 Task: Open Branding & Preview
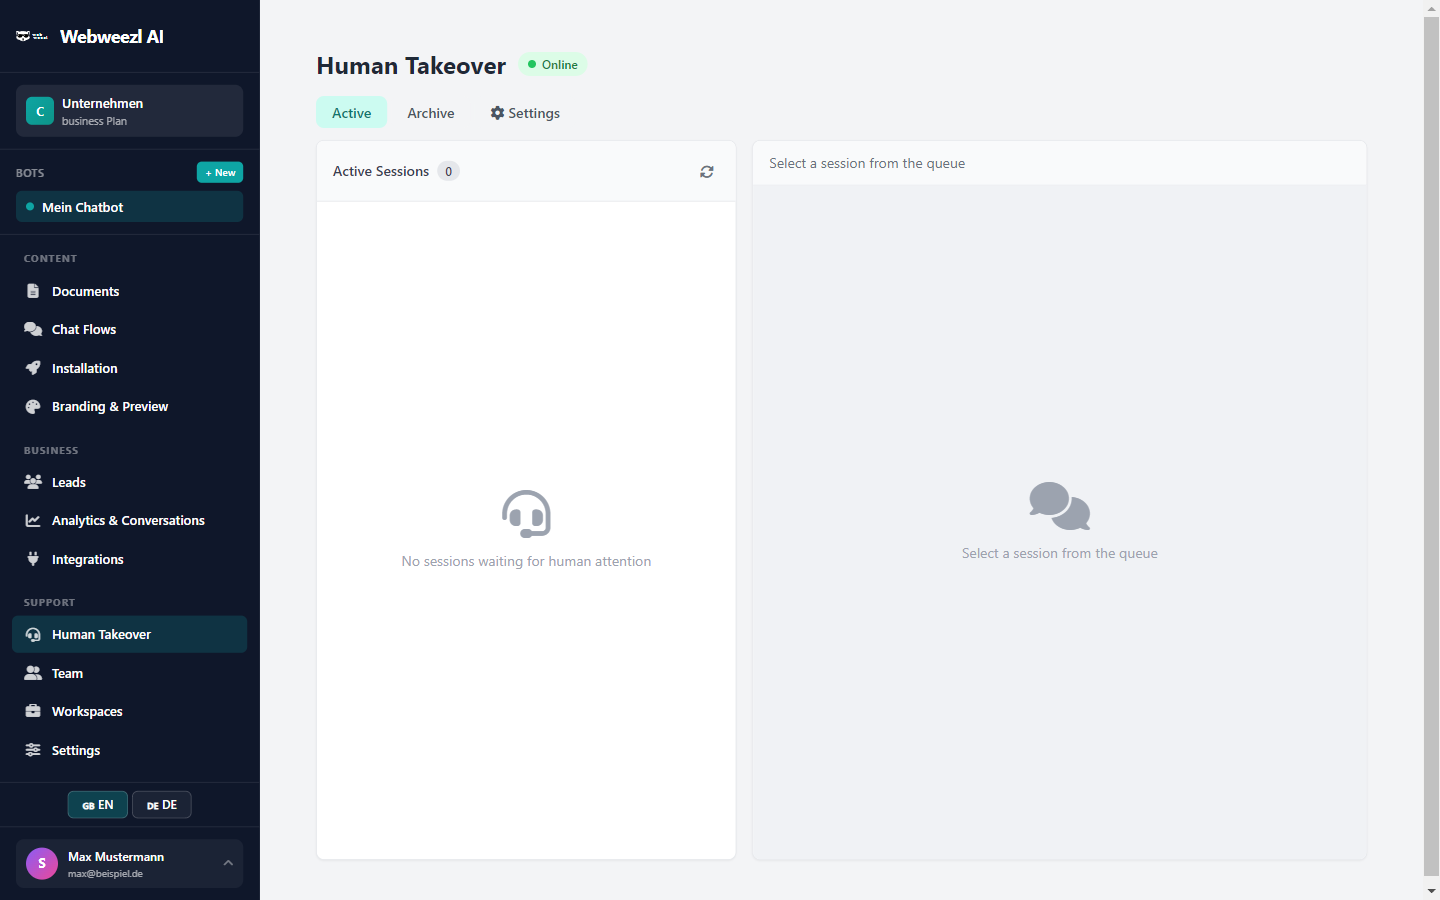(x=110, y=406)
